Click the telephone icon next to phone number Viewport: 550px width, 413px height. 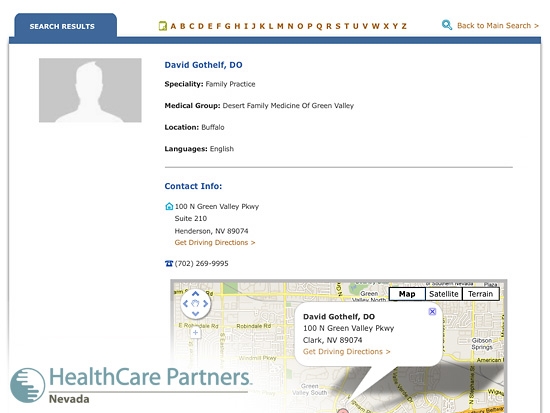point(169,263)
